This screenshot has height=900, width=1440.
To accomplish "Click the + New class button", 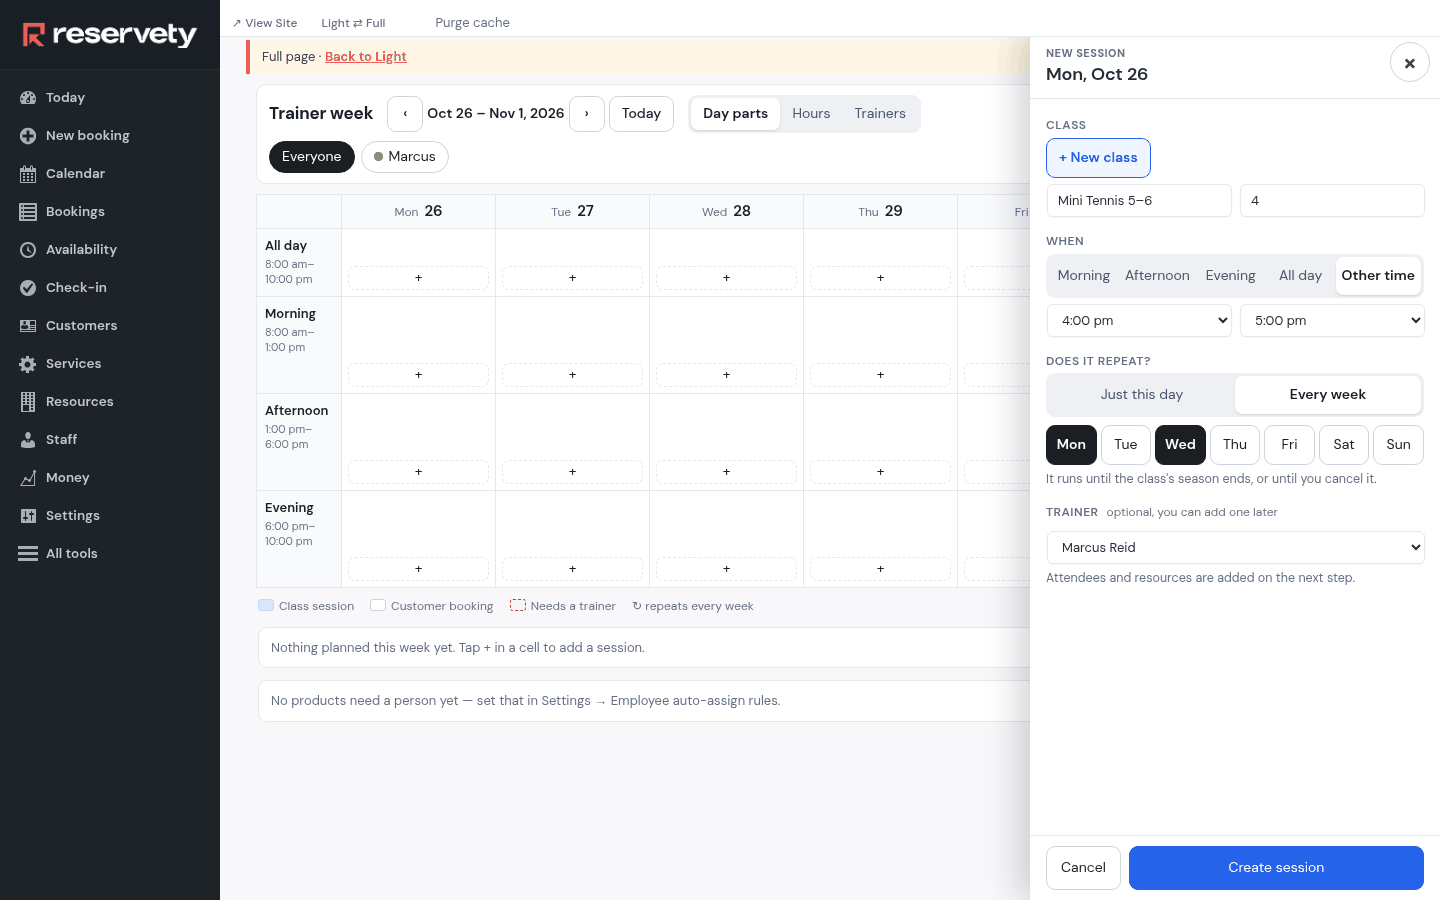I will tap(1098, 158).
